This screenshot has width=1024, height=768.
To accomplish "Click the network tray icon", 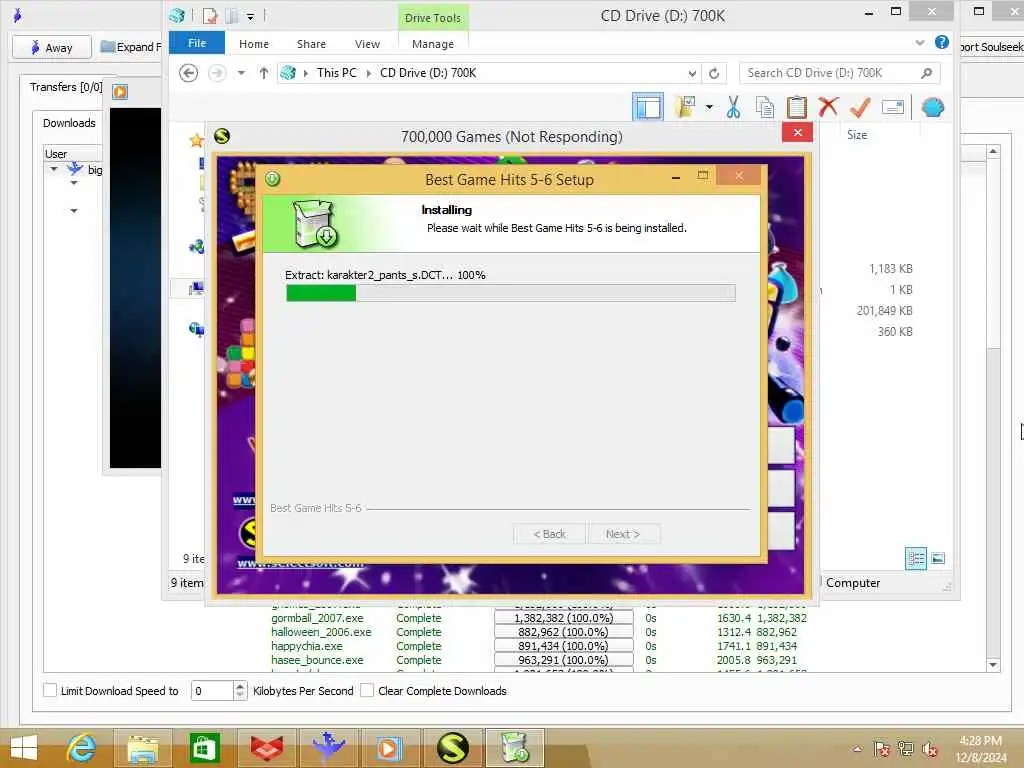I will 905,749.
